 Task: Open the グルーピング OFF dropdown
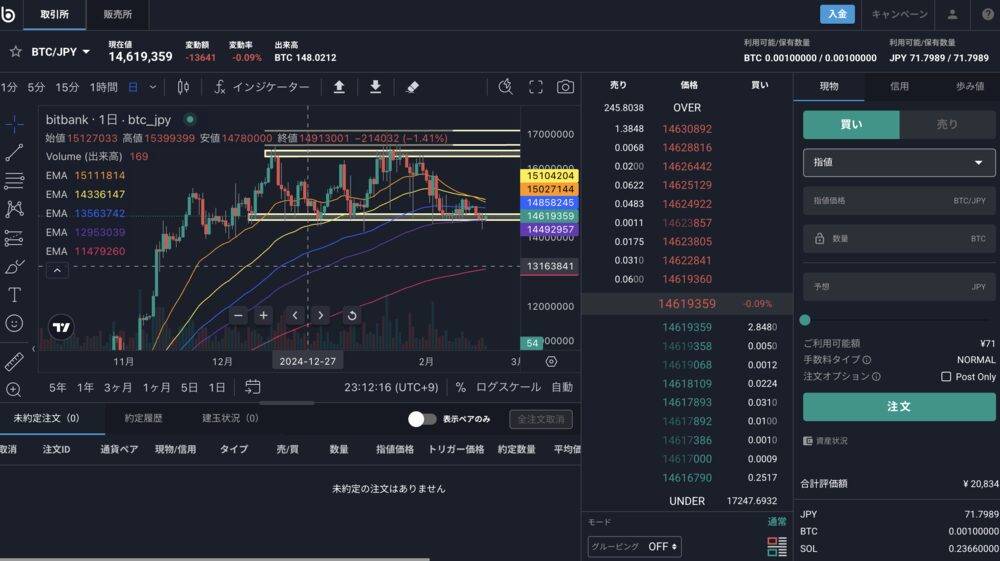click(663, 546)
